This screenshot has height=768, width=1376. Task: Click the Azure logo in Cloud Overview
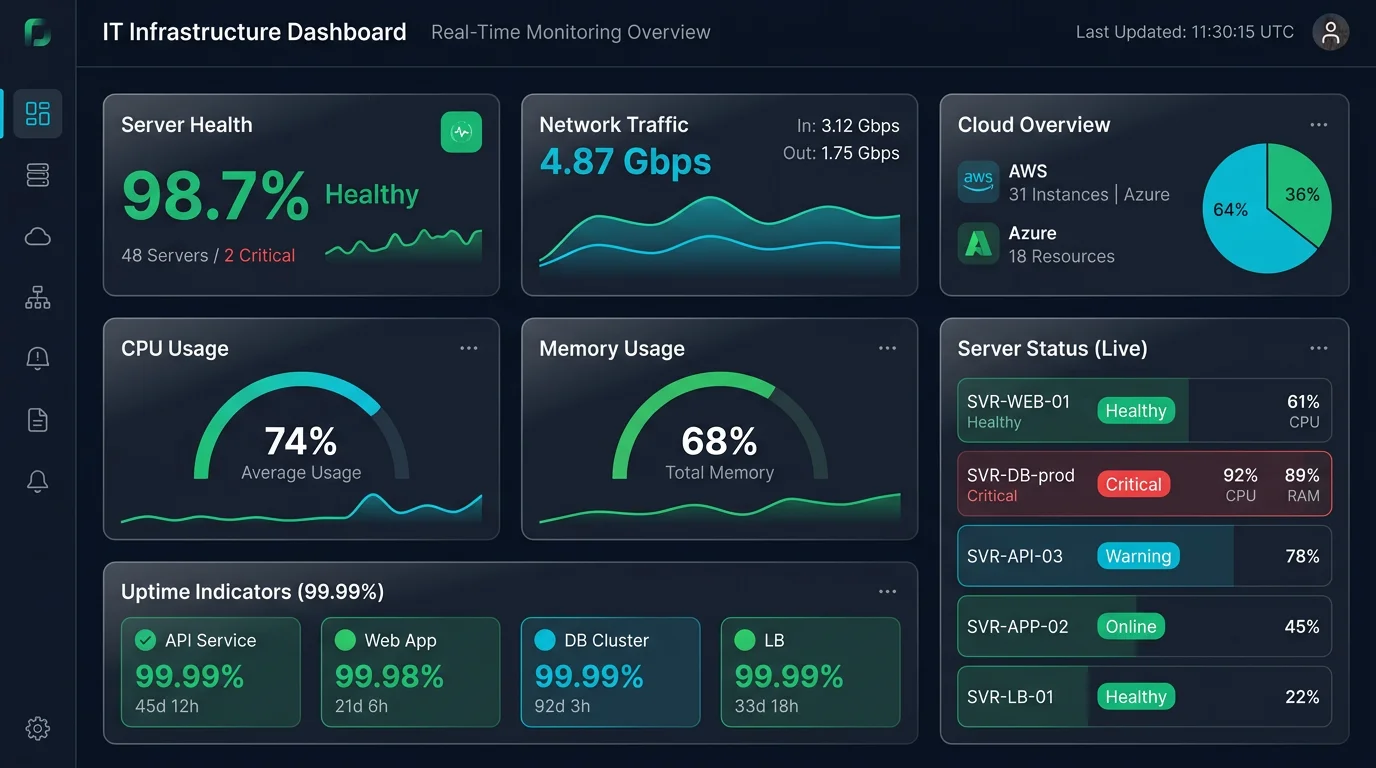978,244
